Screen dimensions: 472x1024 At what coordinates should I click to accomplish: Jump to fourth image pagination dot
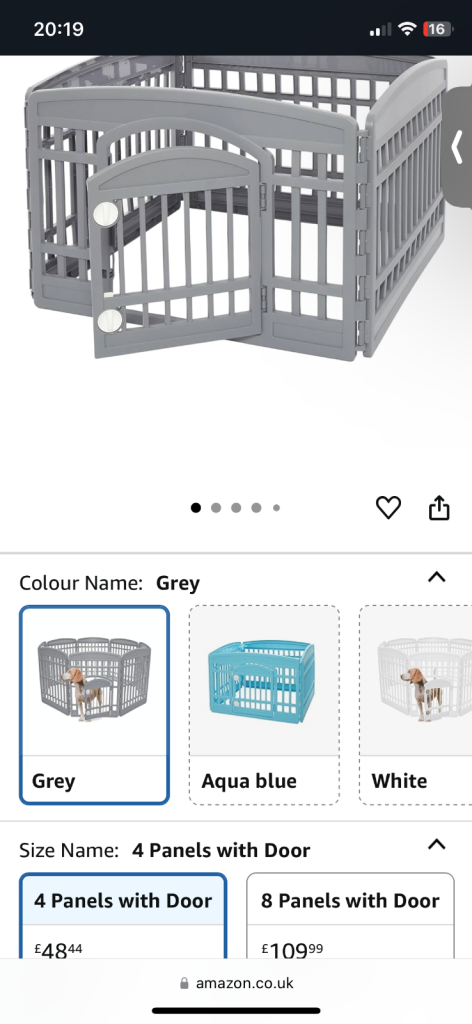pyautogui.click(x=257, y=508)
